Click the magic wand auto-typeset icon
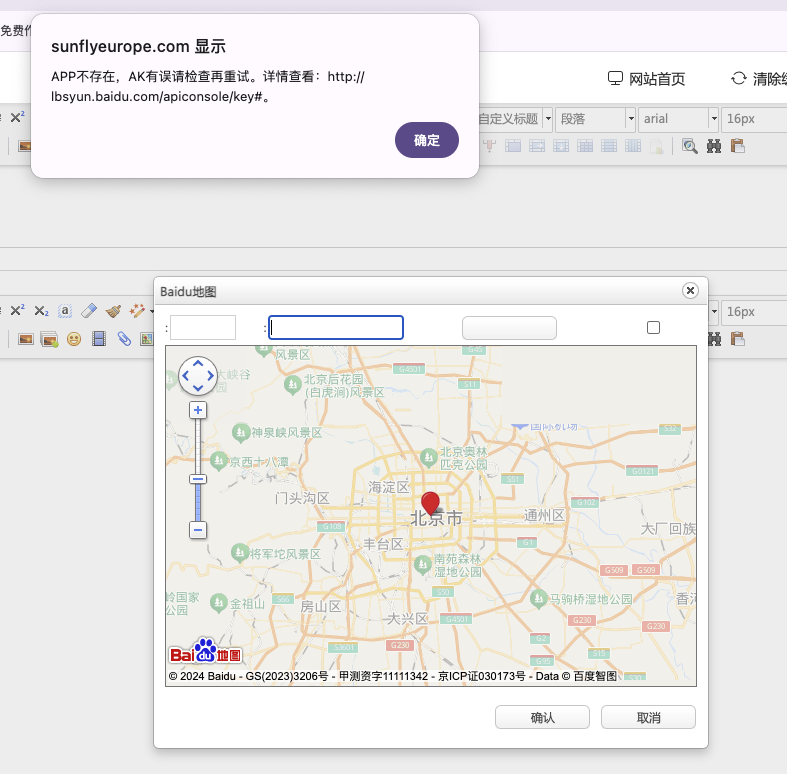Viewport: 787px width, 774px height. [137, 311]
